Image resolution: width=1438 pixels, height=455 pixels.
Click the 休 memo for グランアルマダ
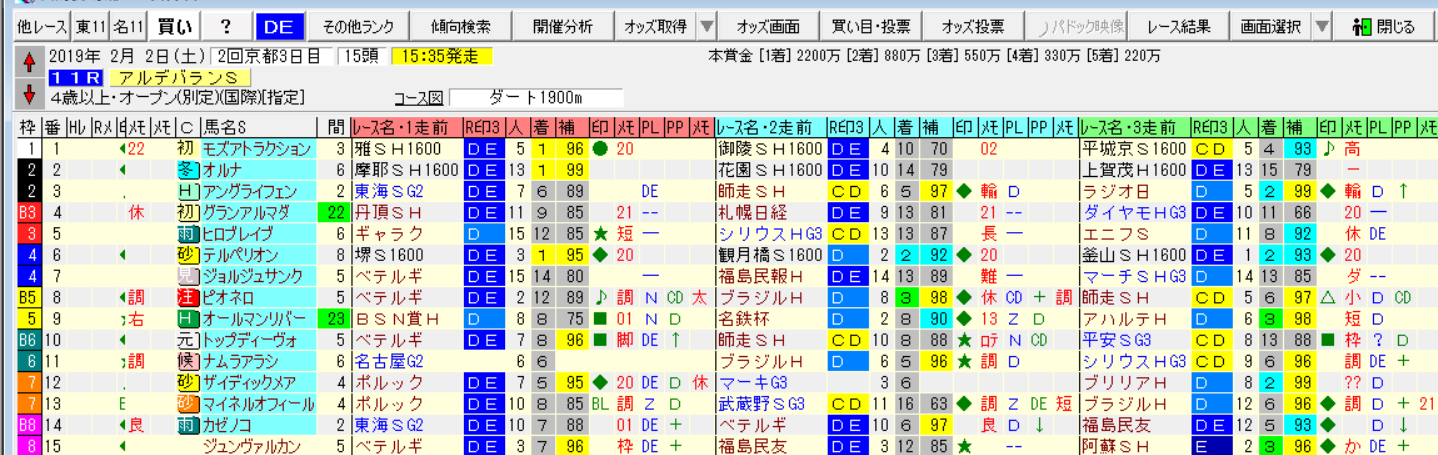coord(136,212)
